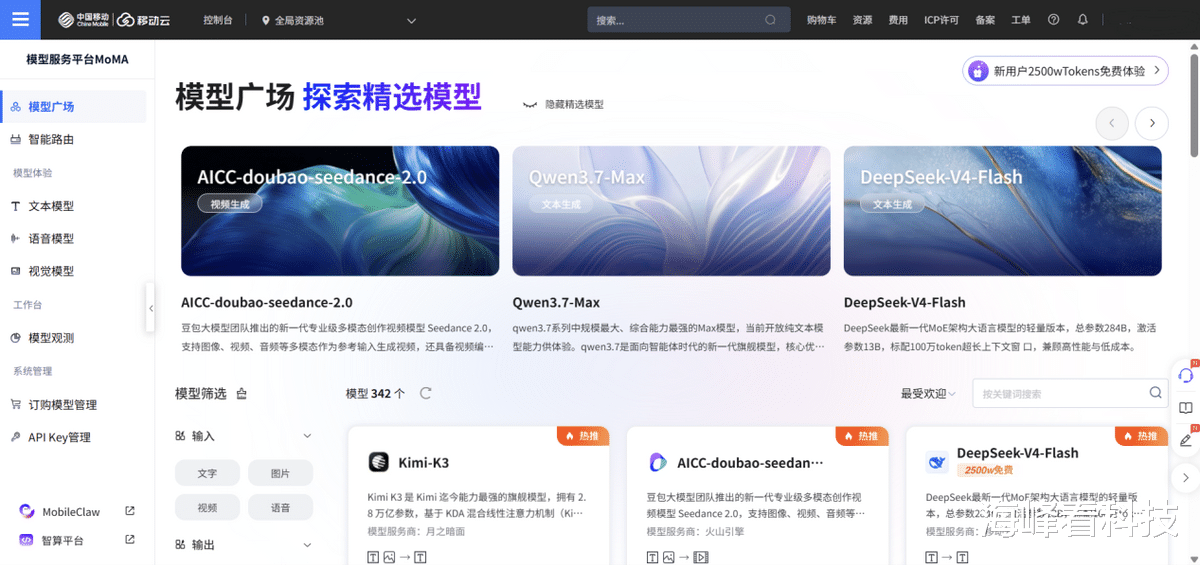Open the feedback edit icon on right
The image size is (1200, 565).
coord(1185,440)
